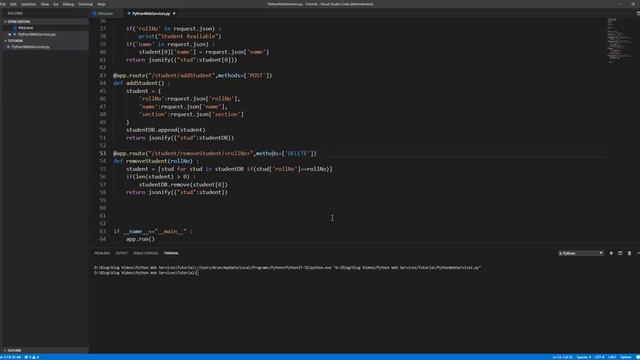640x360 pixels.
Task: Open the Go menu
Action: [56, 4]
